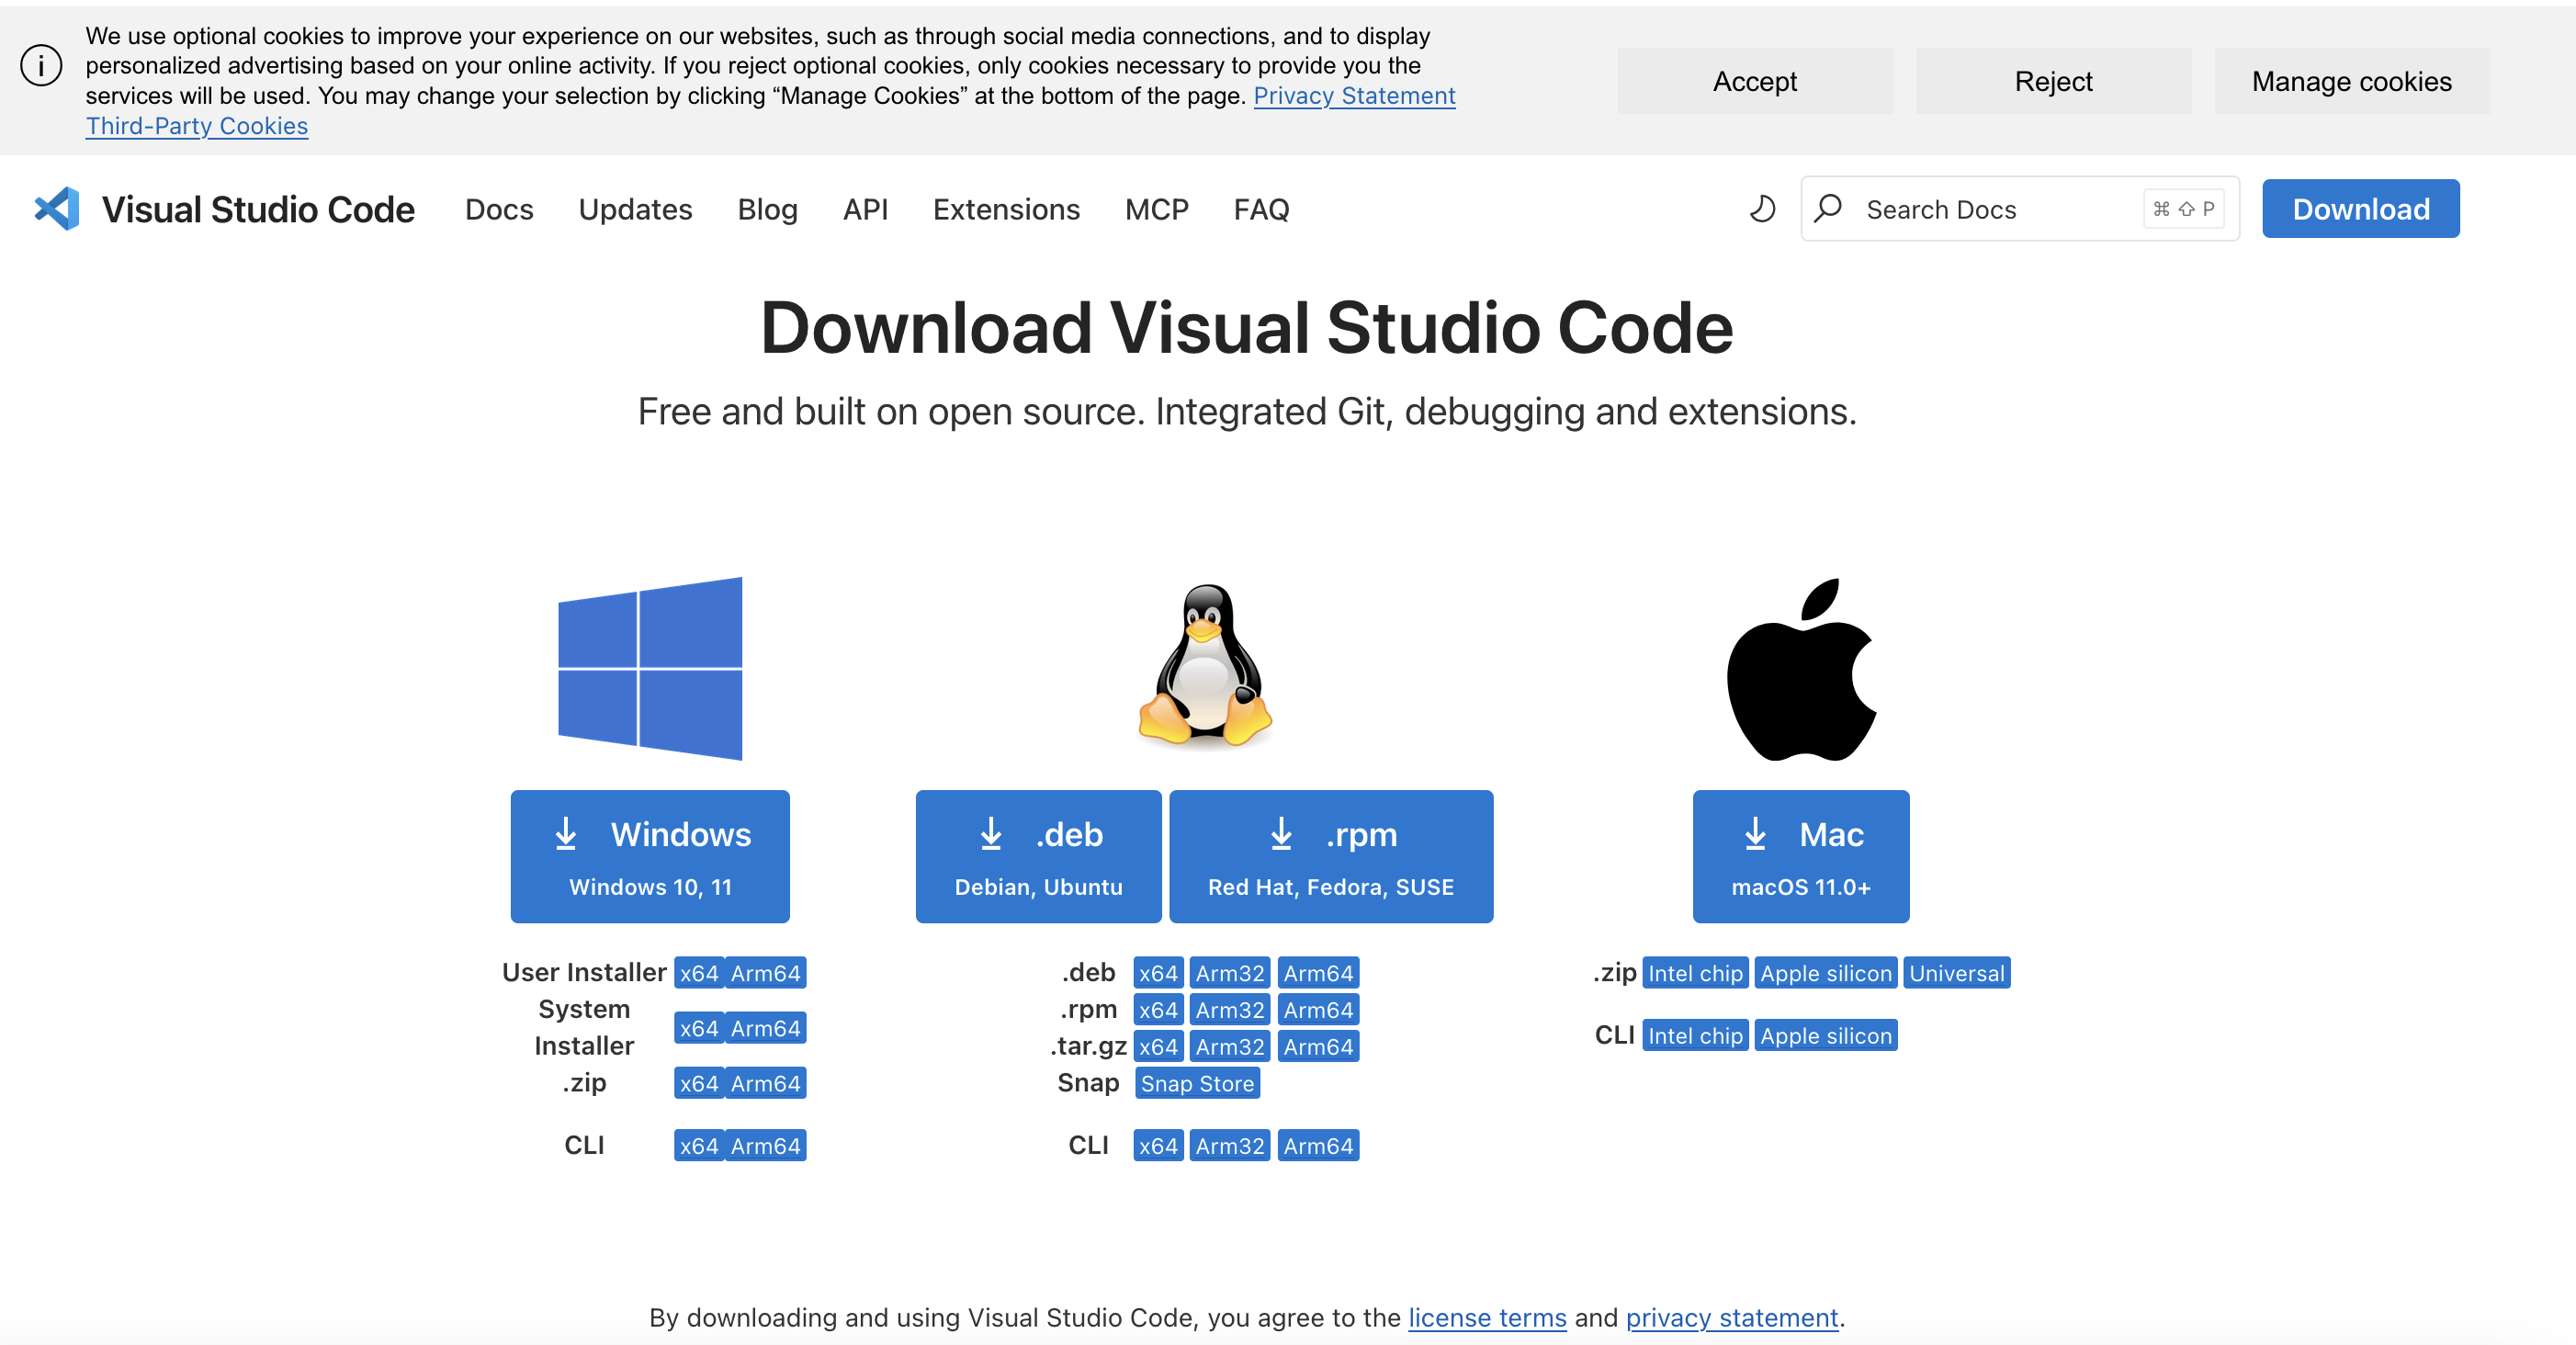
Task: Click the download arrow on the .deb button
Action: tap(991, 834)
